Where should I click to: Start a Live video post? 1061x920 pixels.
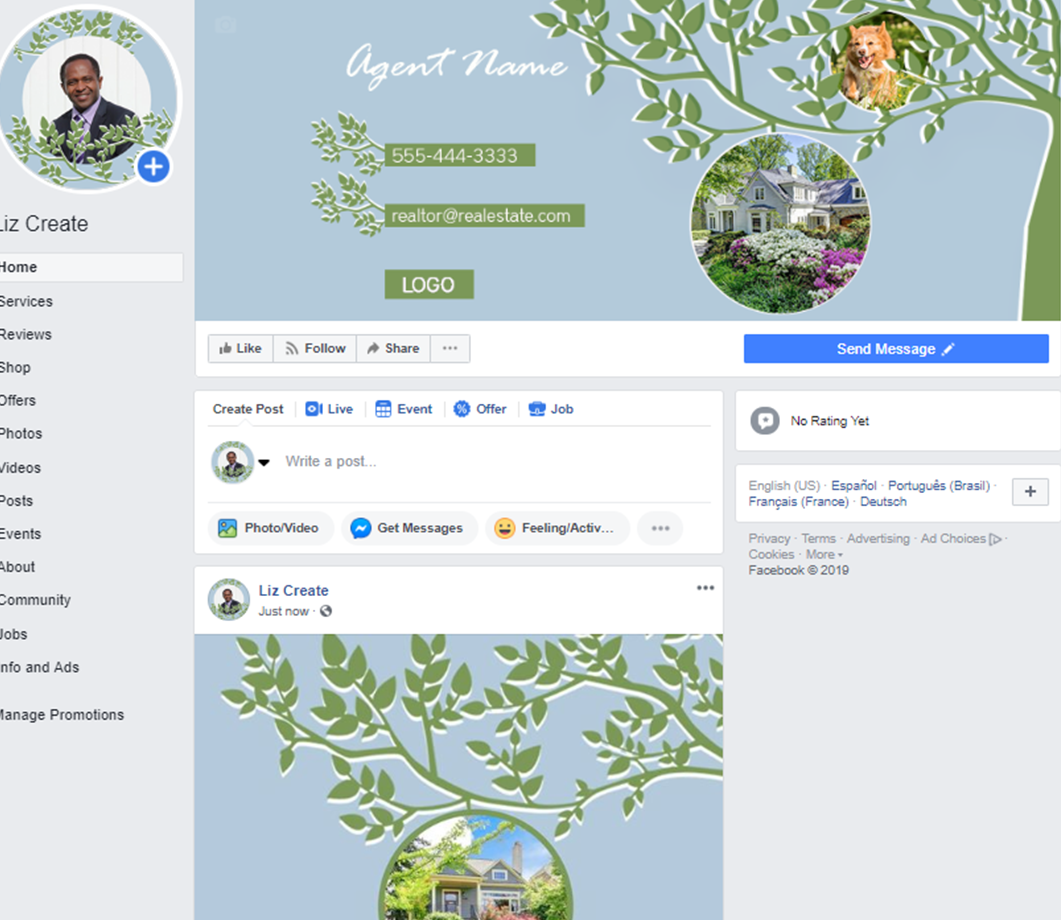(x=330, y=409)
